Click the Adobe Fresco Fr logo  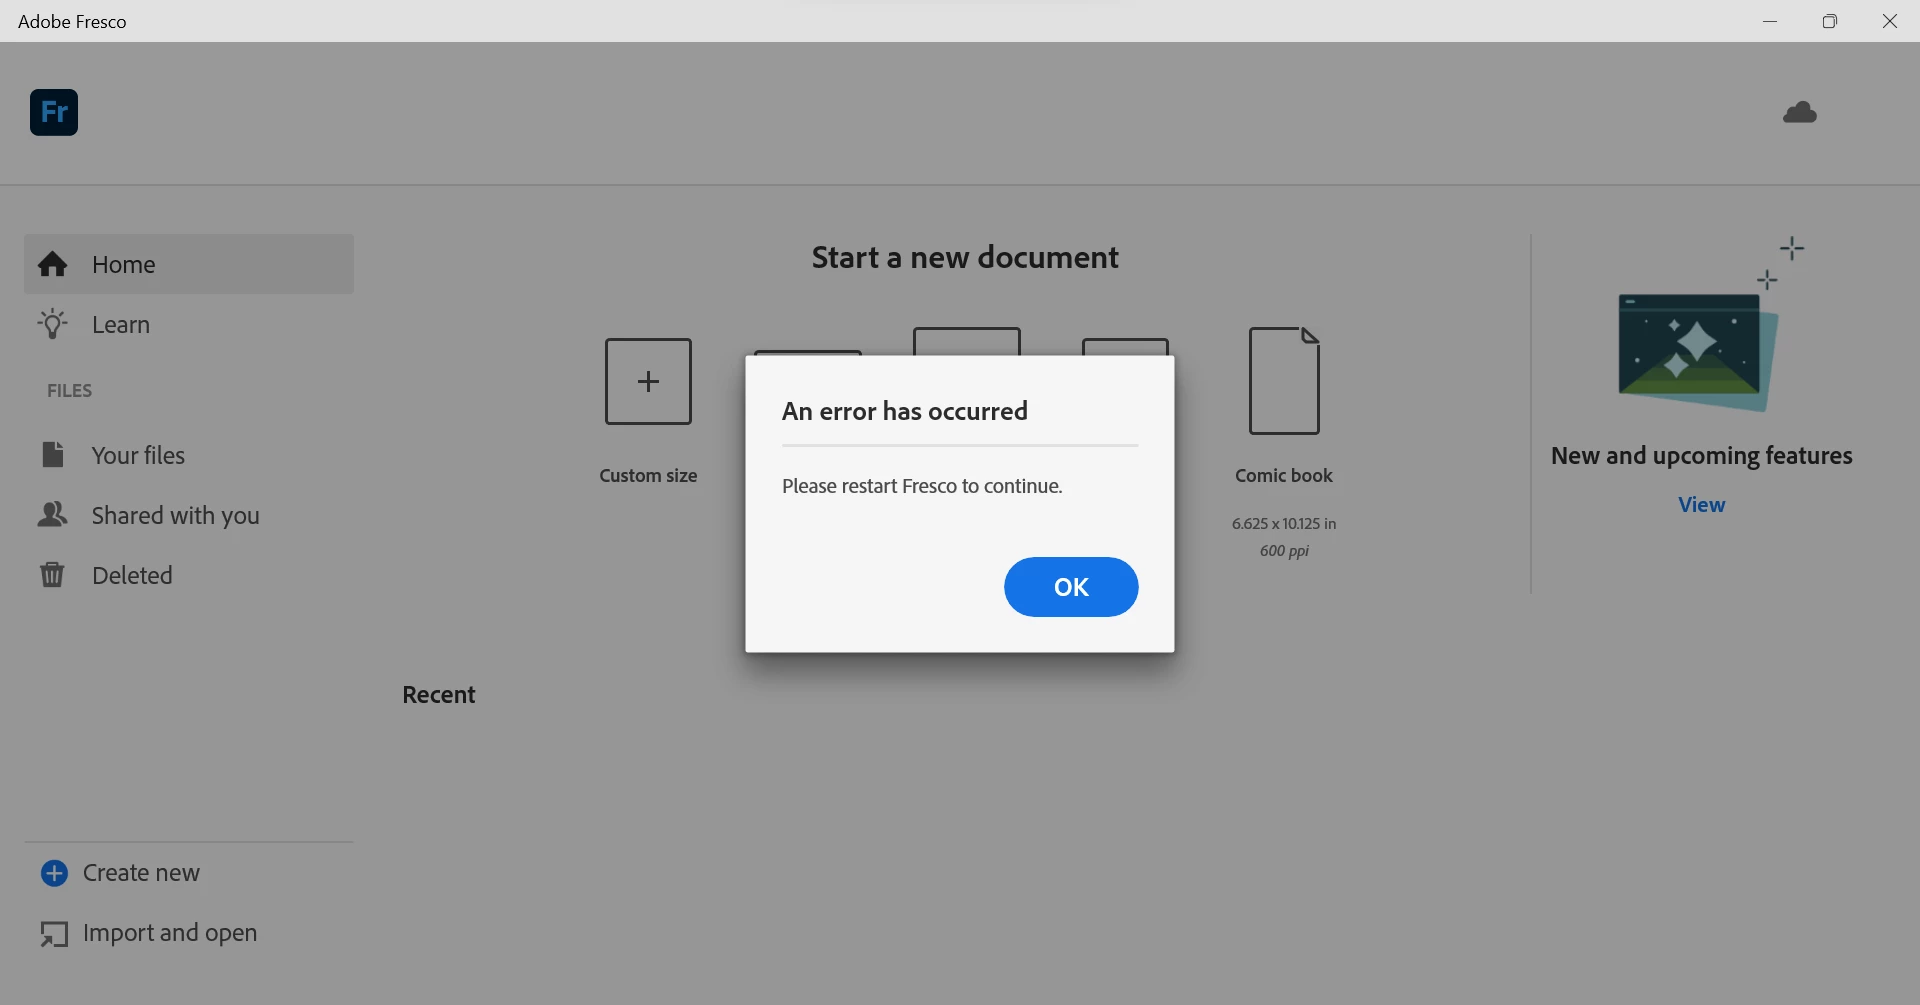point(54,112)
